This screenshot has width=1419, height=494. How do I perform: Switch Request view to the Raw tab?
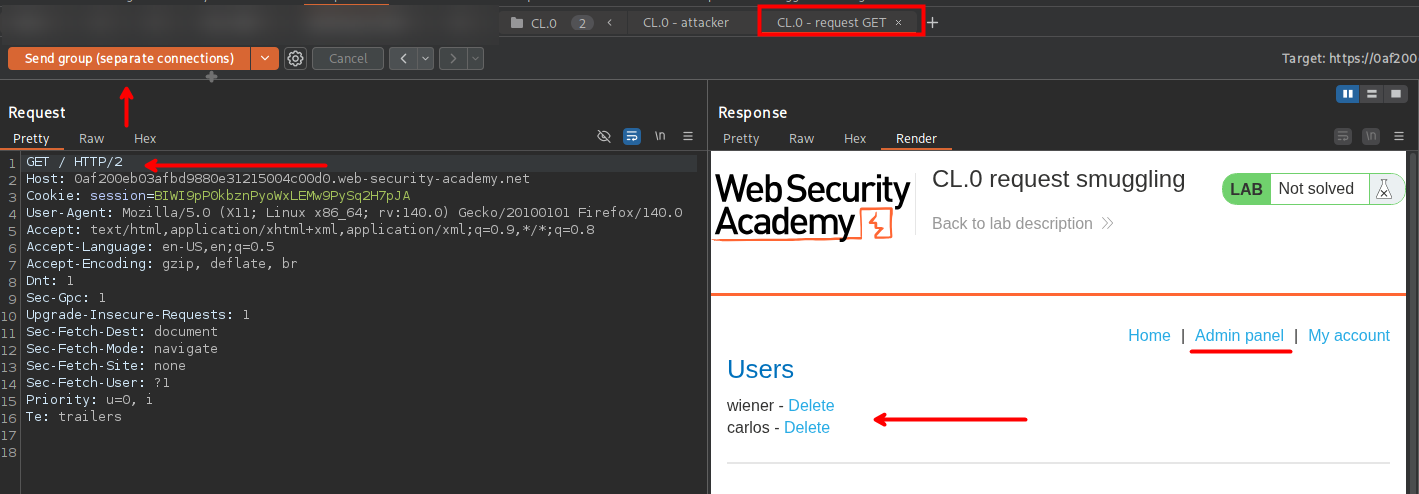pyautogui.click(x=91, y=139)
